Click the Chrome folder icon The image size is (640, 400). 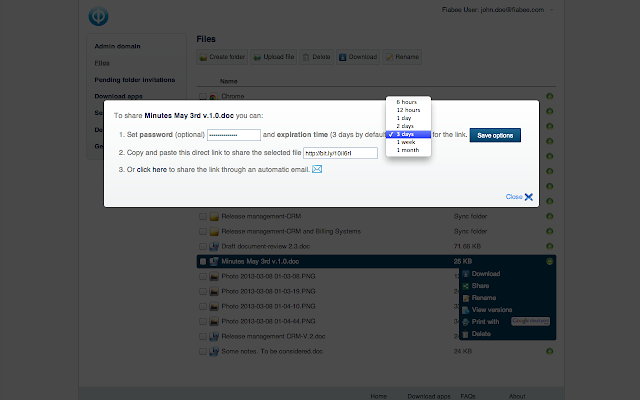coord(214,97)
